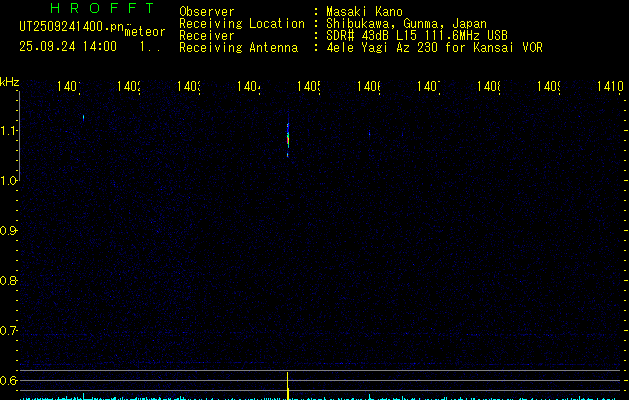This screenshot has width=629, height=400.
Task: Click the HROFFT title text
Action: [102, 8]
